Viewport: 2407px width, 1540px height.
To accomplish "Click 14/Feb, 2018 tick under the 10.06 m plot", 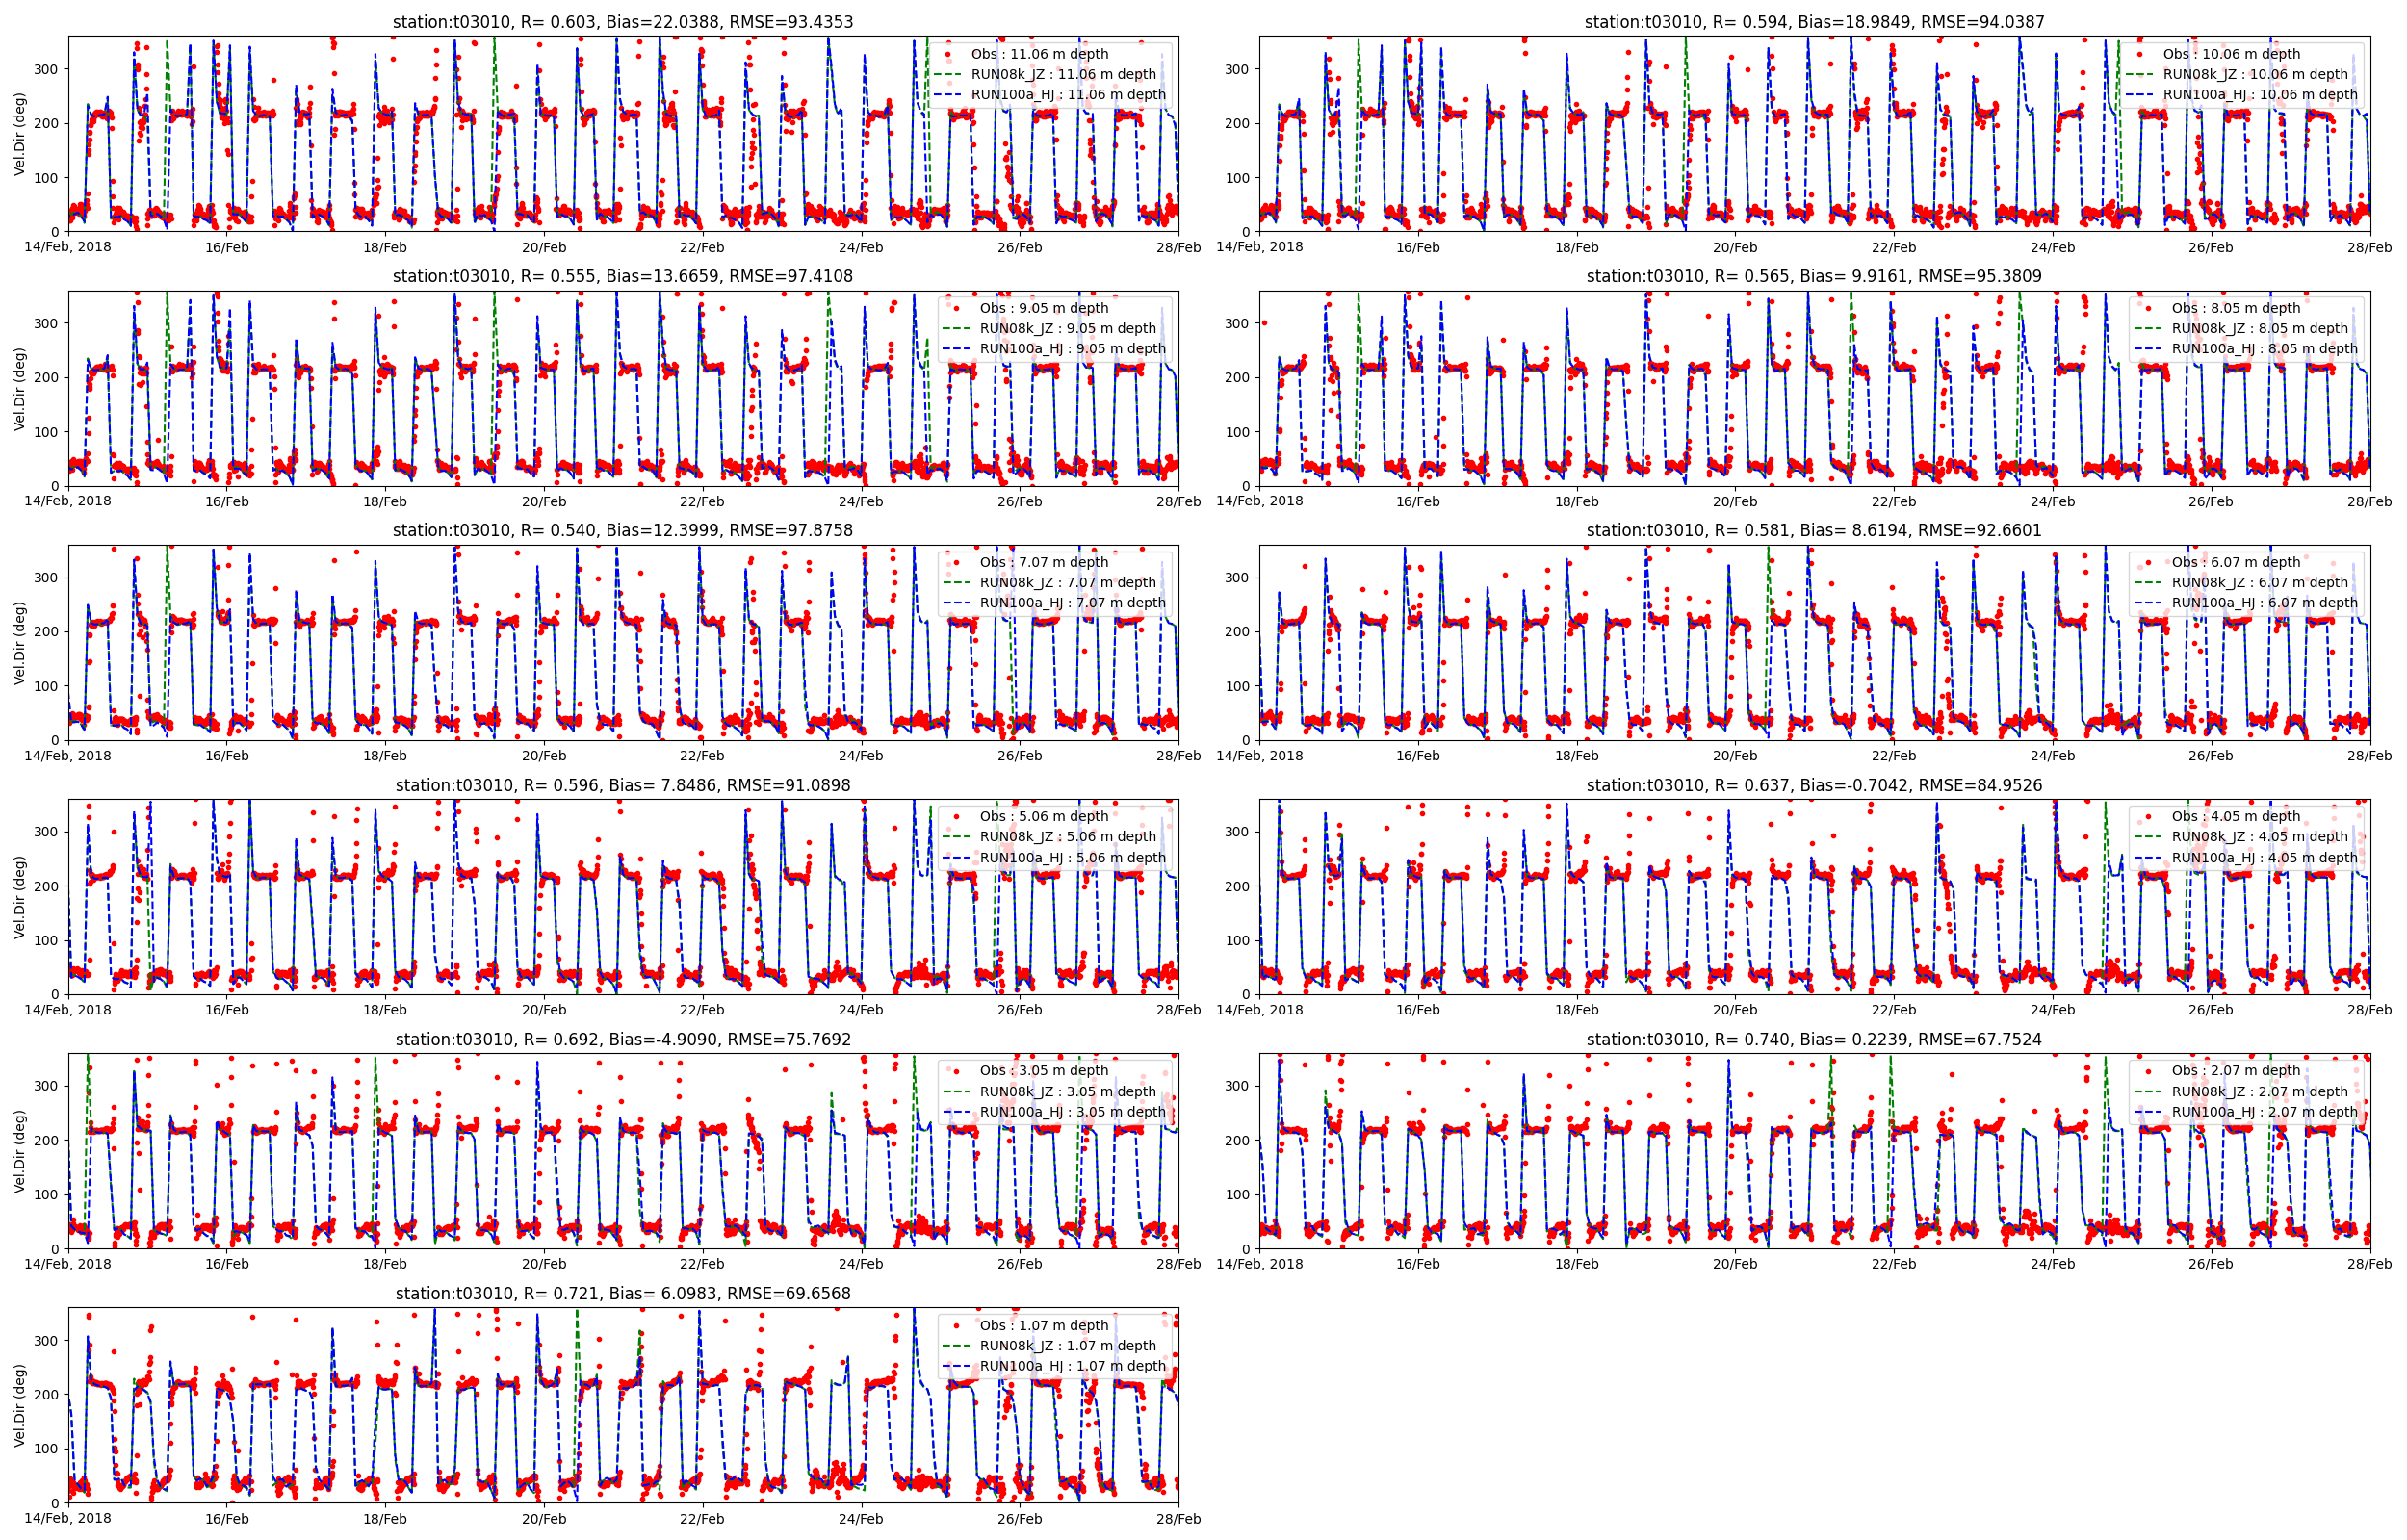I will [x=1259, y=247].
